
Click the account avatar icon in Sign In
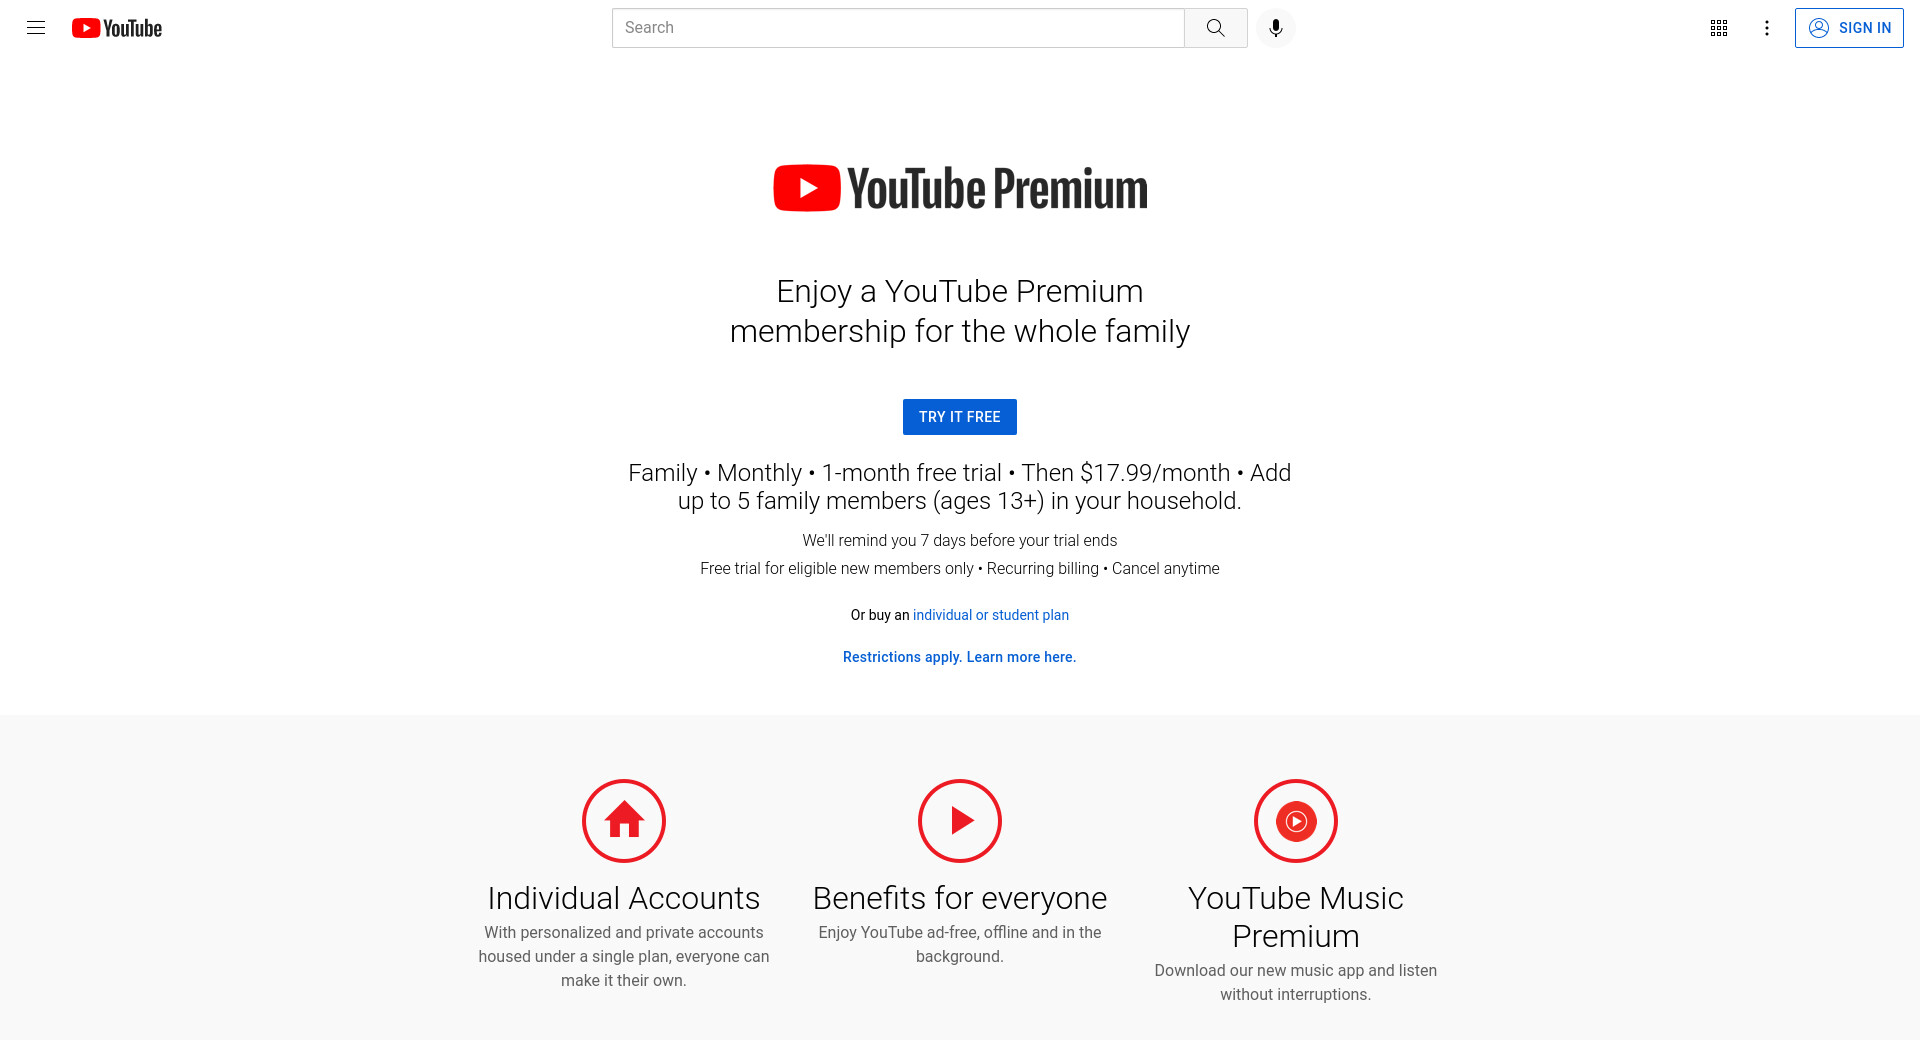(1818, 28)
